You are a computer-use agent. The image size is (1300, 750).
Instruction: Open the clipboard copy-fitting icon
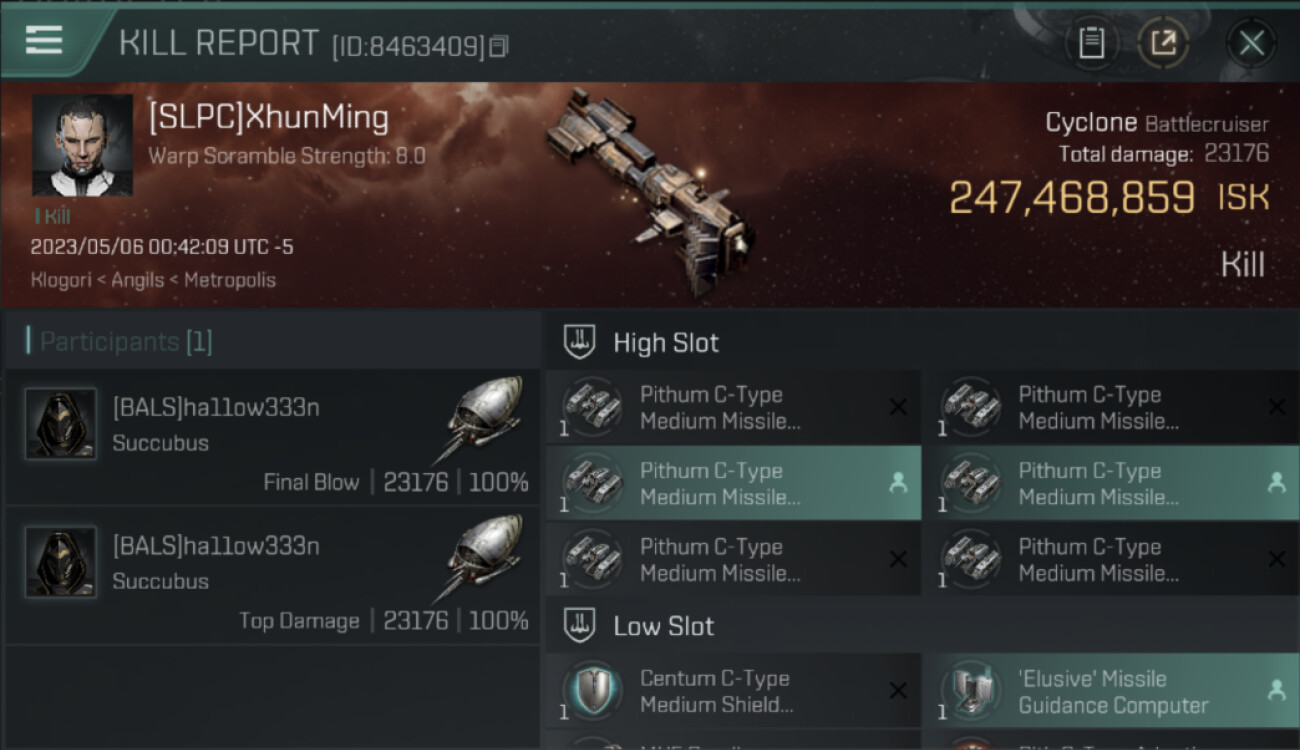tap(1091, 43)
